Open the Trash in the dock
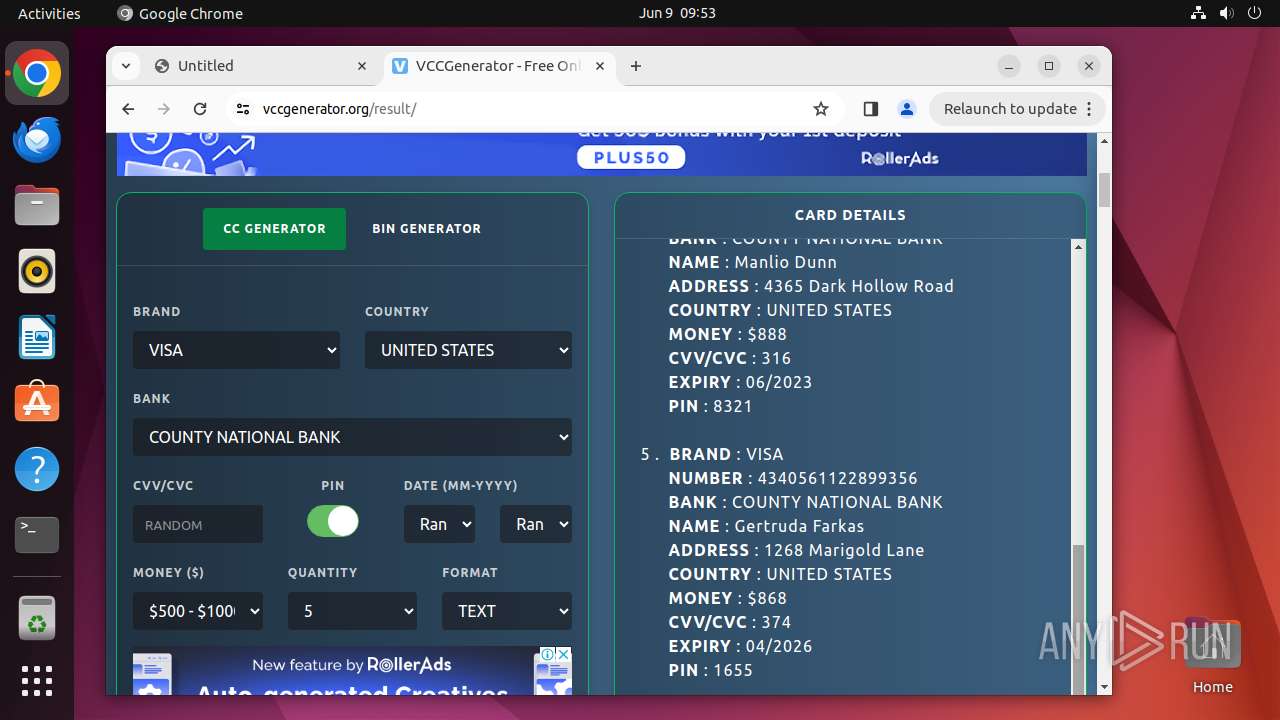This screenshot has height=720, width=1280. [x=37, y=617]
